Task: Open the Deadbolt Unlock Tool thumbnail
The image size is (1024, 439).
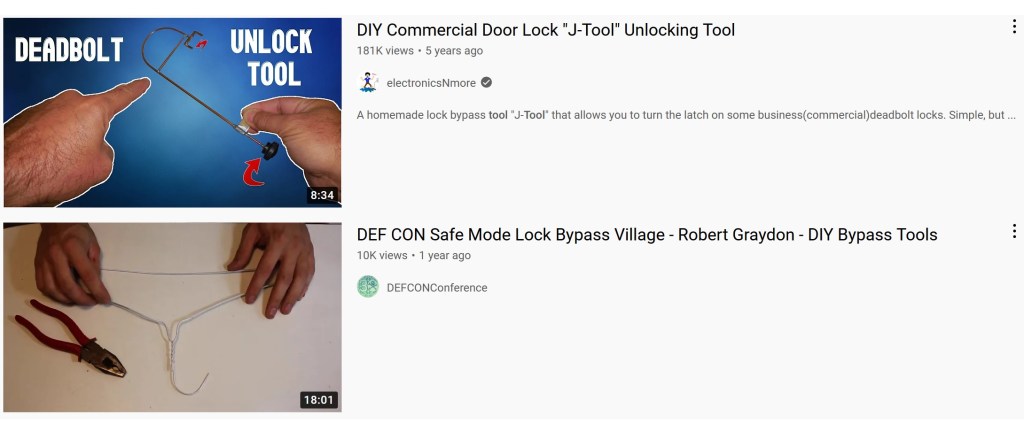Action: [x=172, y=112]
